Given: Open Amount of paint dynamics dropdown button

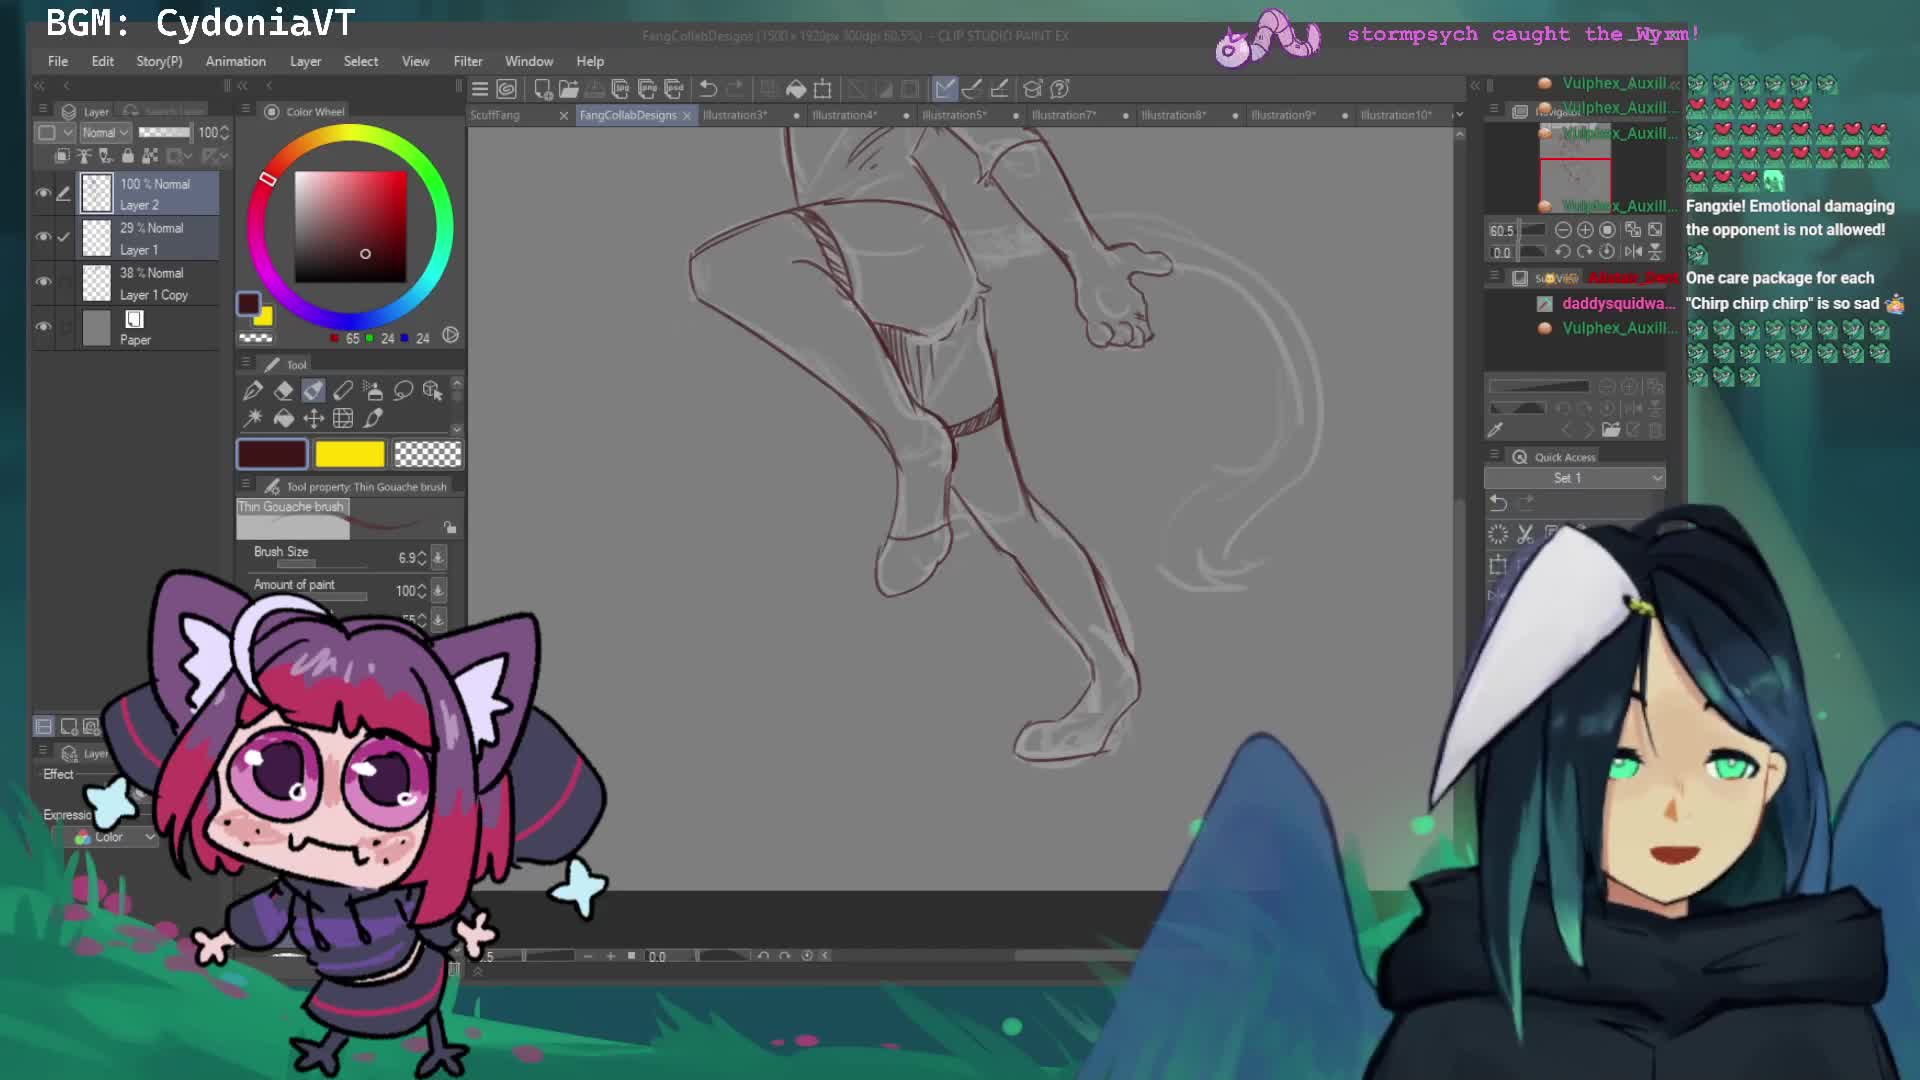Looking at the screenshot, I should (438, 591).
